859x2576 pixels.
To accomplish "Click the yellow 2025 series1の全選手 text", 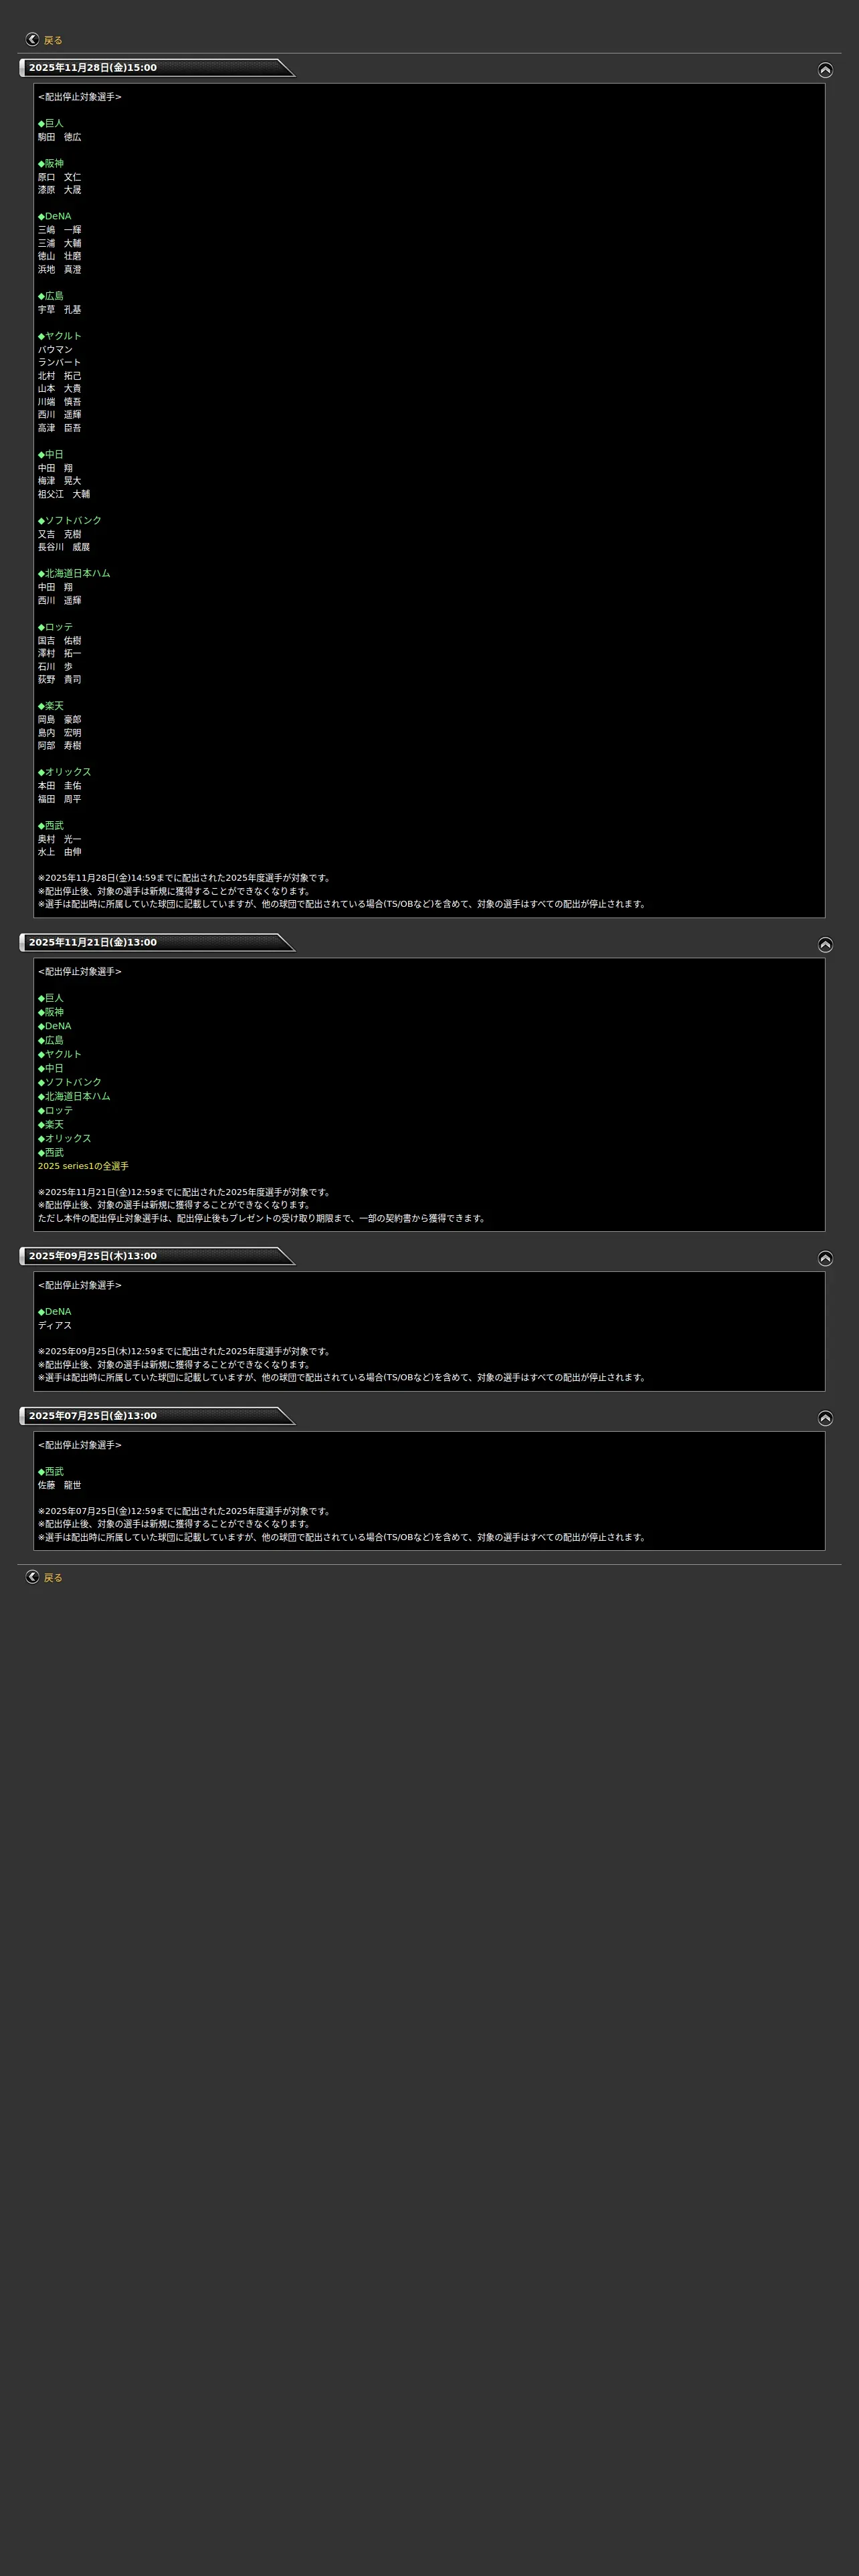I will click(x=83, y=1166).
